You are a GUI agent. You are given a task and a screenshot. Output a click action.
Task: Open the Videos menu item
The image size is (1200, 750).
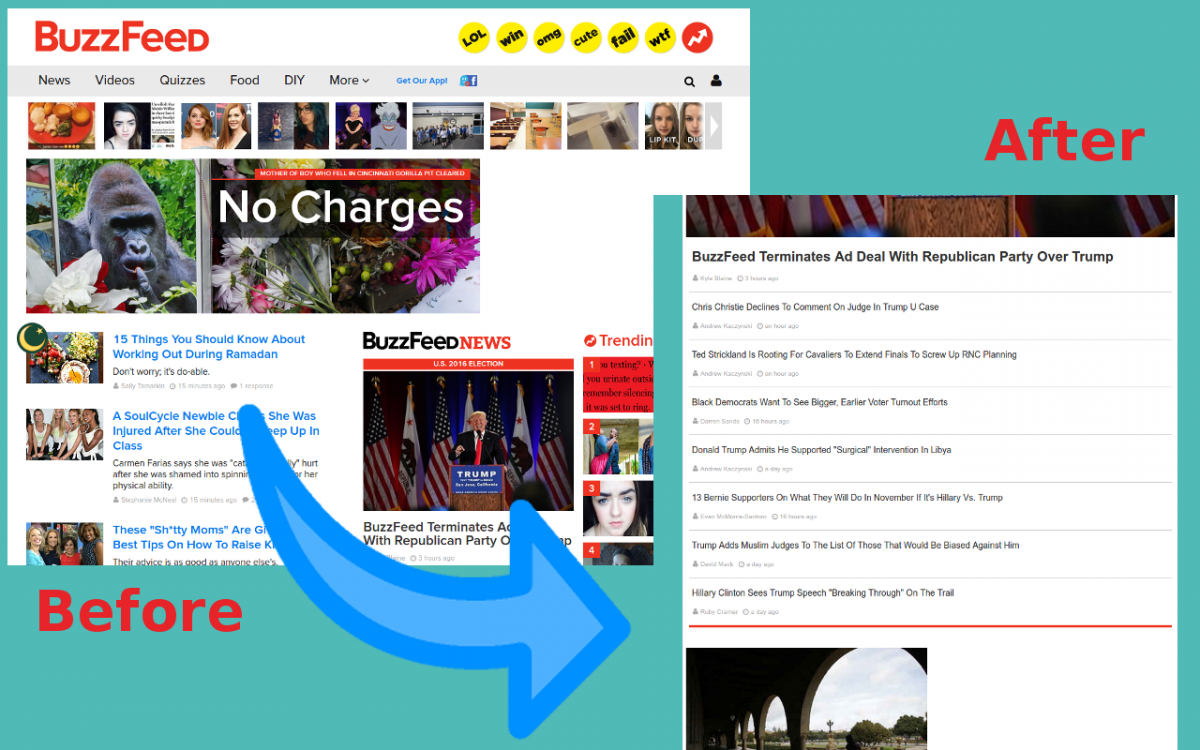click(115, 80)
